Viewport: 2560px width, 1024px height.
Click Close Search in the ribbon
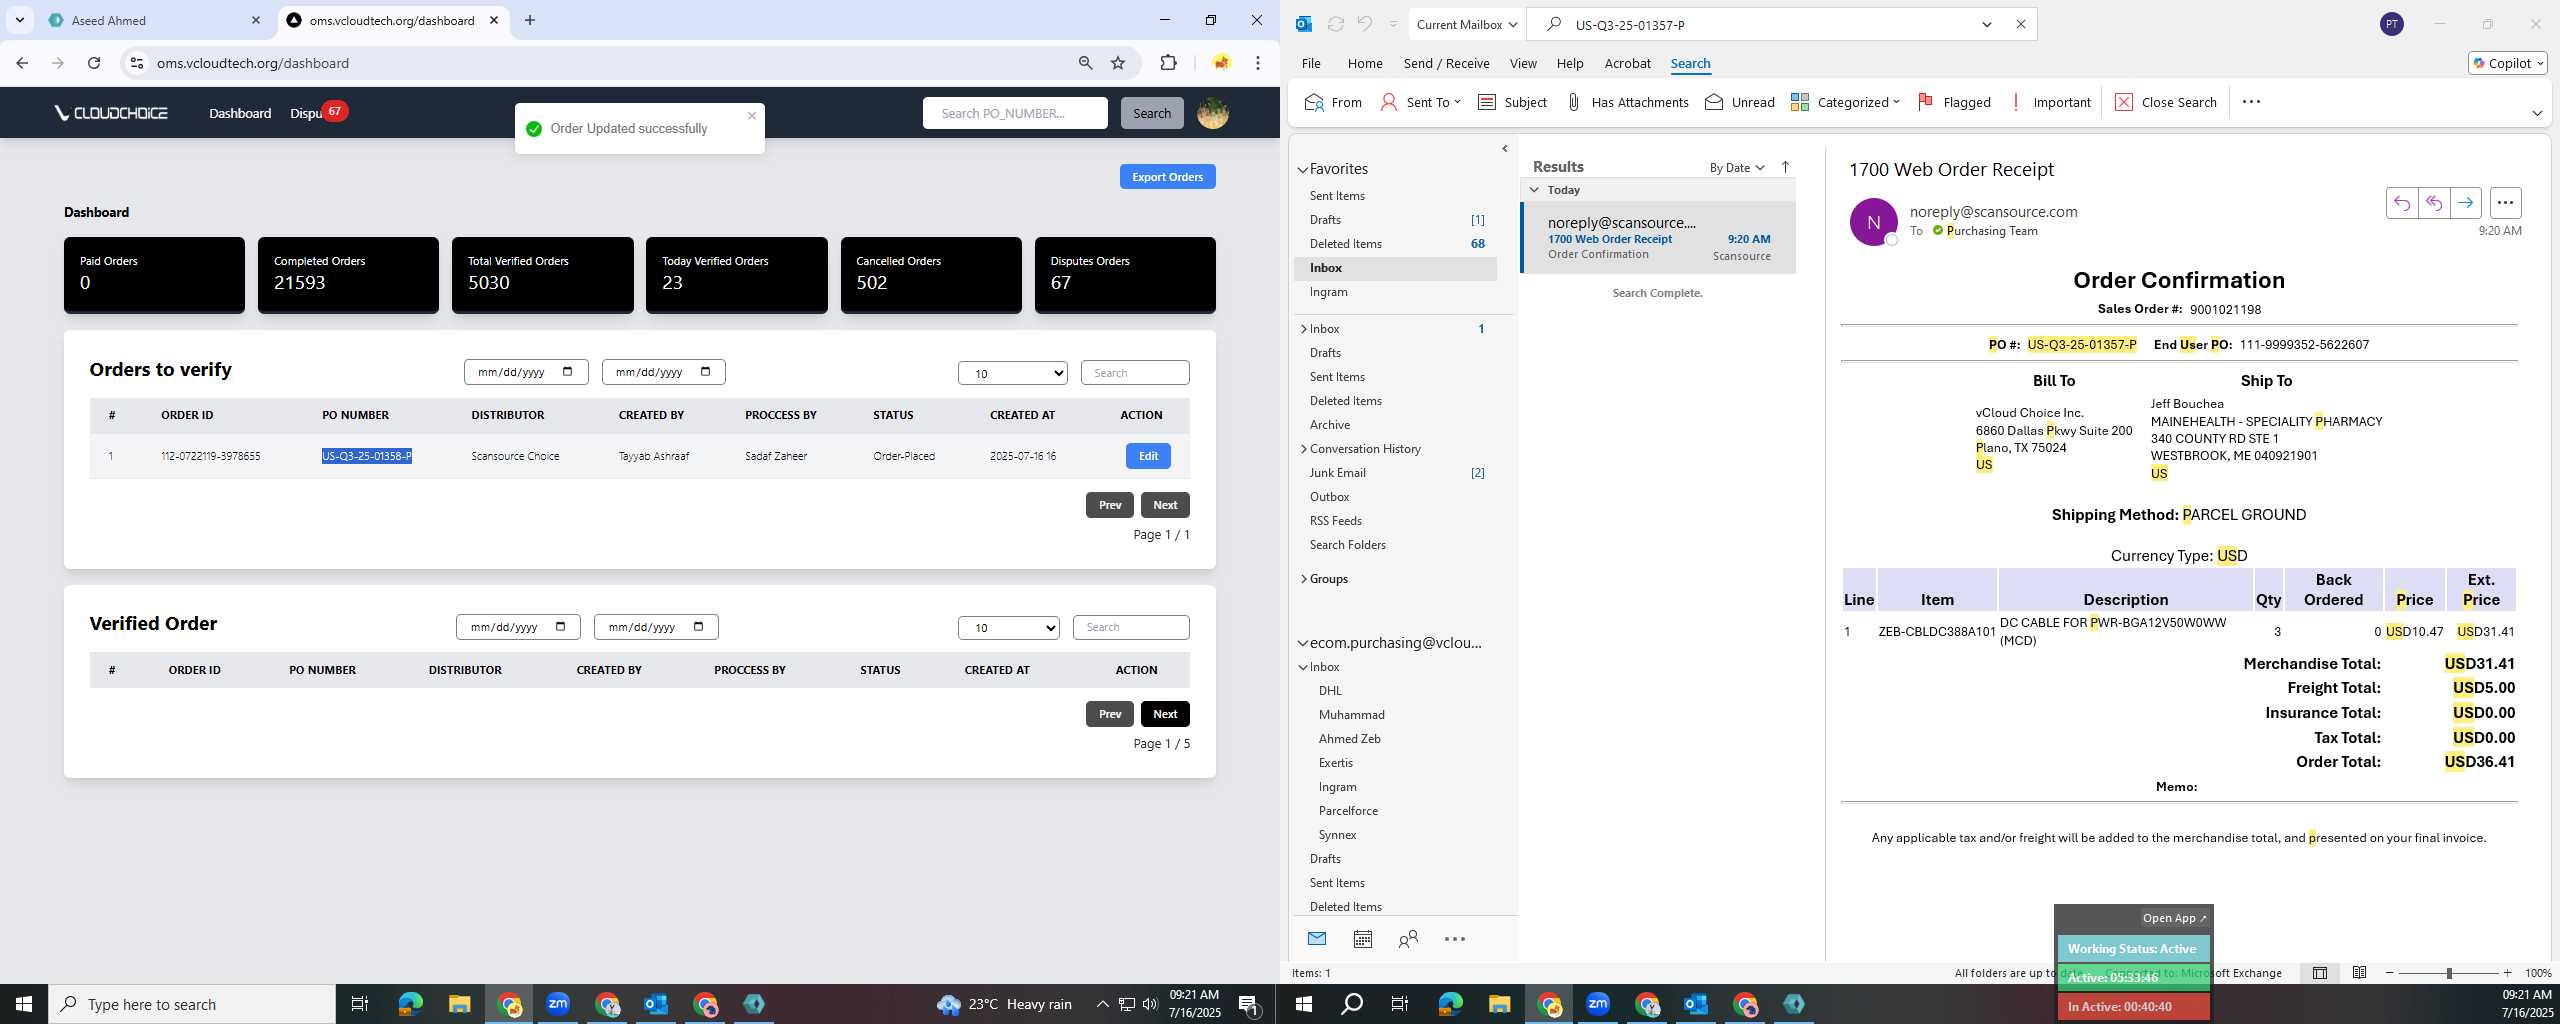(x=2166, y=102)
